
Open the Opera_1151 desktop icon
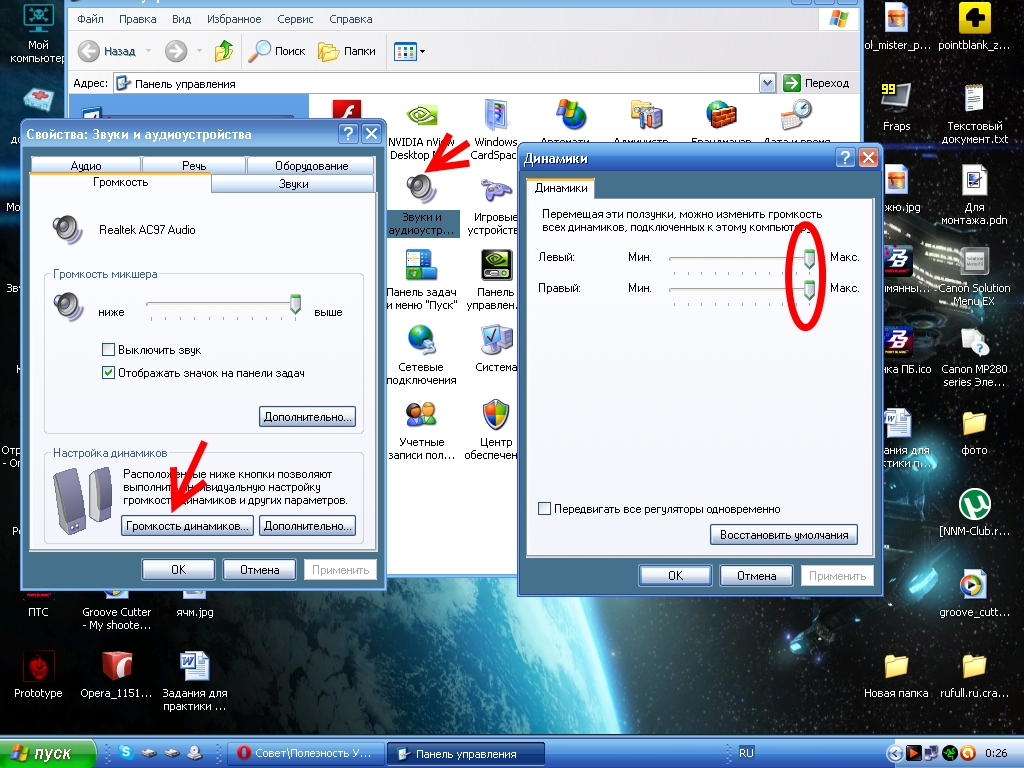pos(116,675)
